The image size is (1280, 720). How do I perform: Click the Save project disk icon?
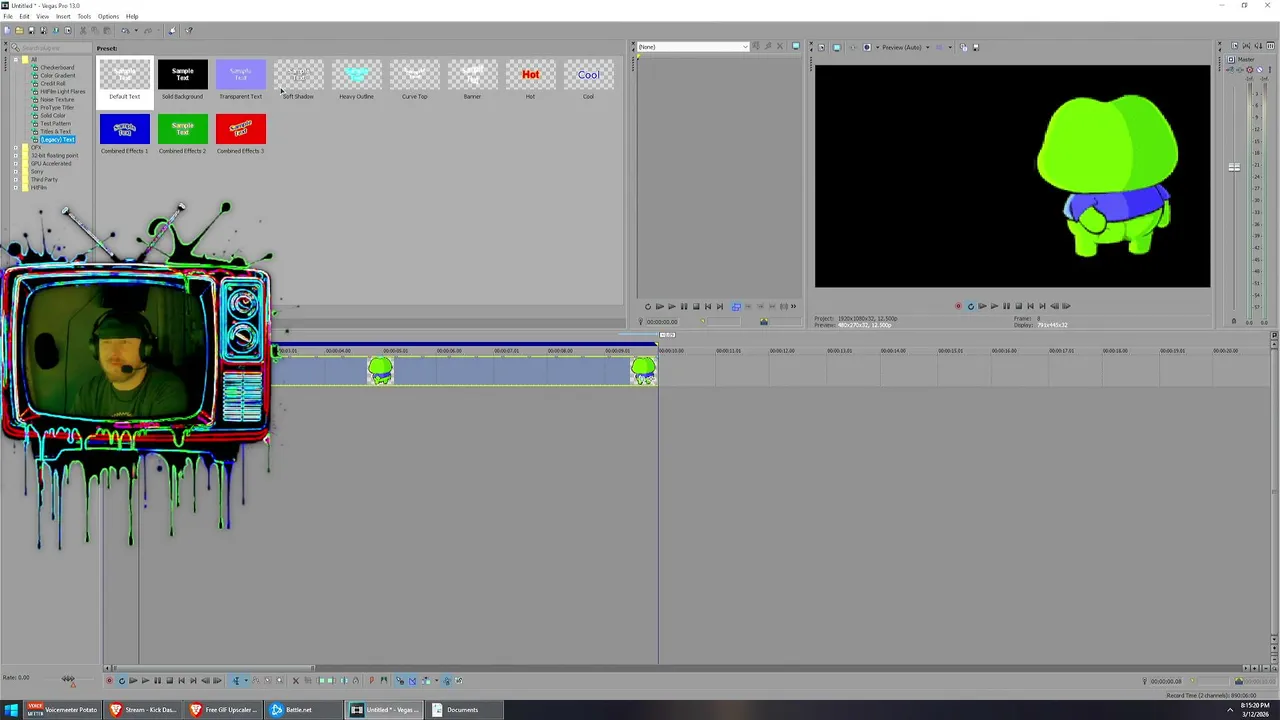(31, 30)
